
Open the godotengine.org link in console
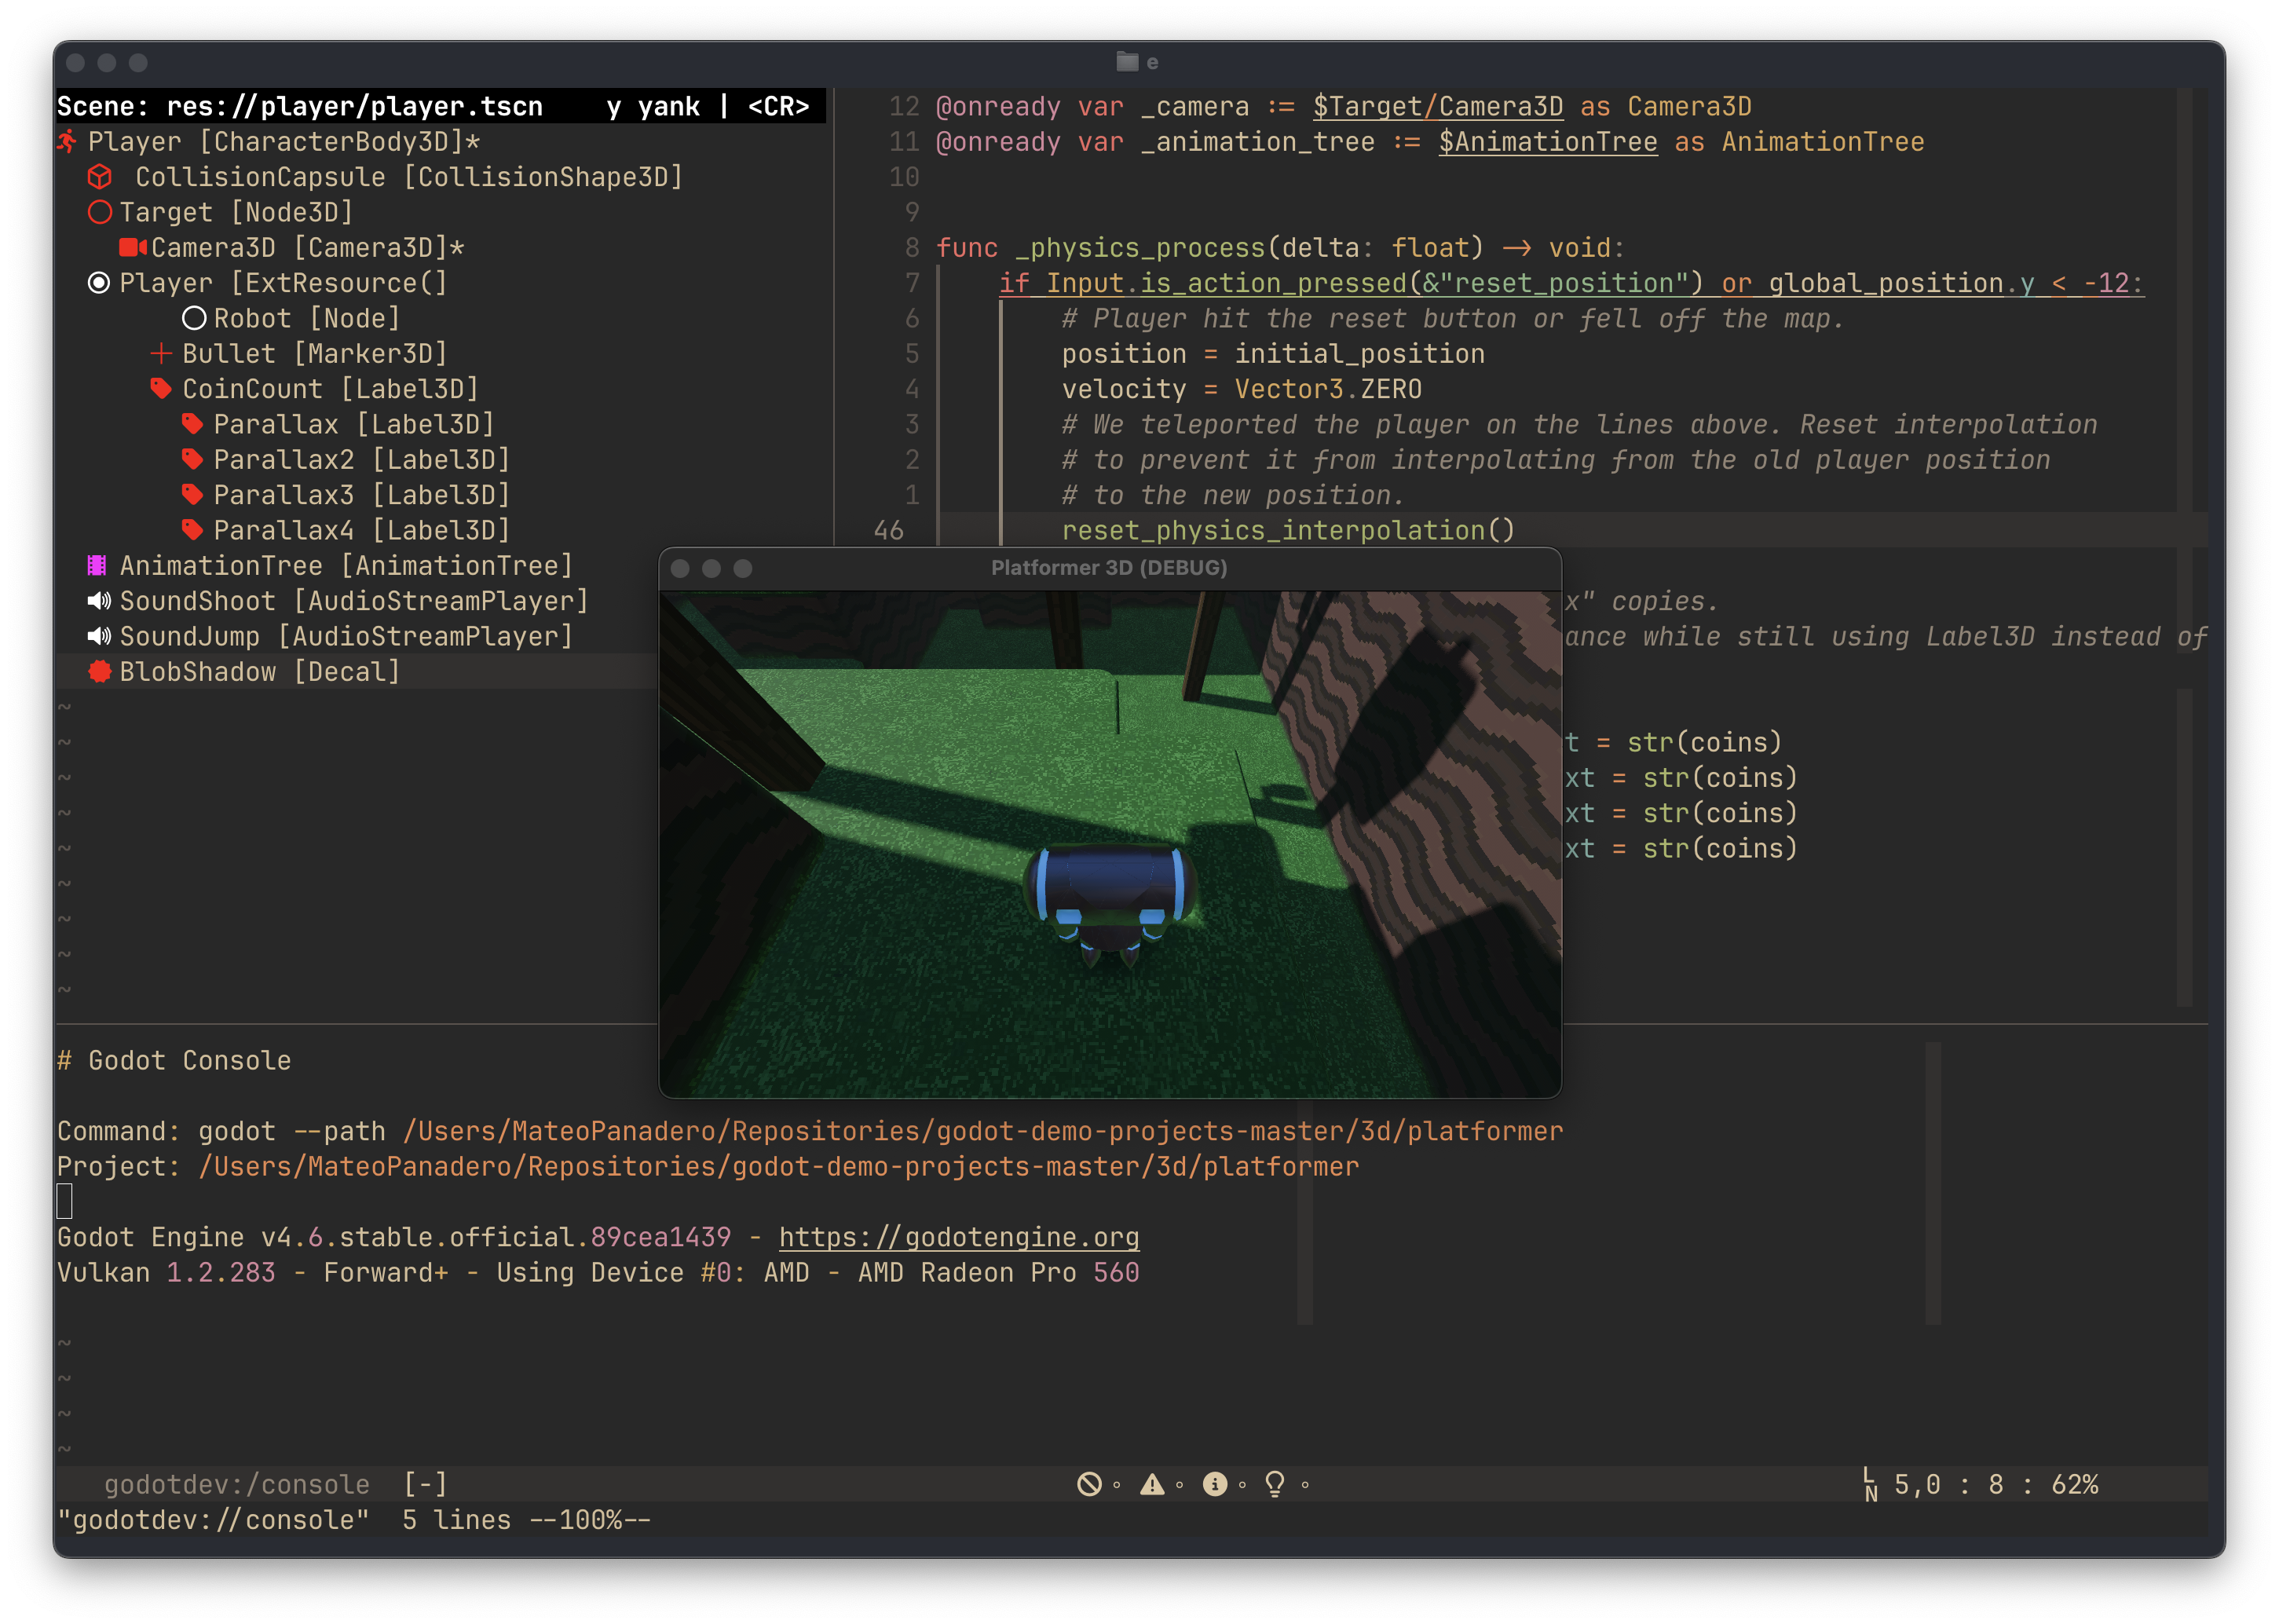tap(959, 1238)
